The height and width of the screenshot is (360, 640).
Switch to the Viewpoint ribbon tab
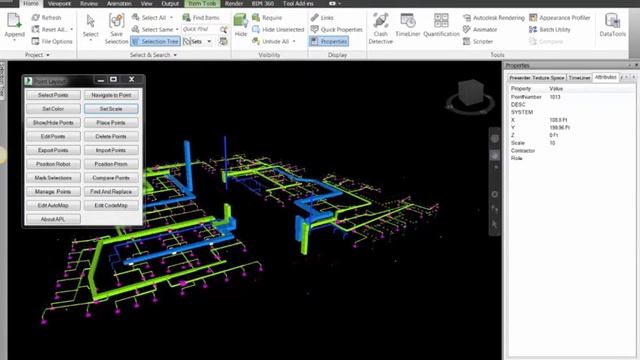coord(60,4)
